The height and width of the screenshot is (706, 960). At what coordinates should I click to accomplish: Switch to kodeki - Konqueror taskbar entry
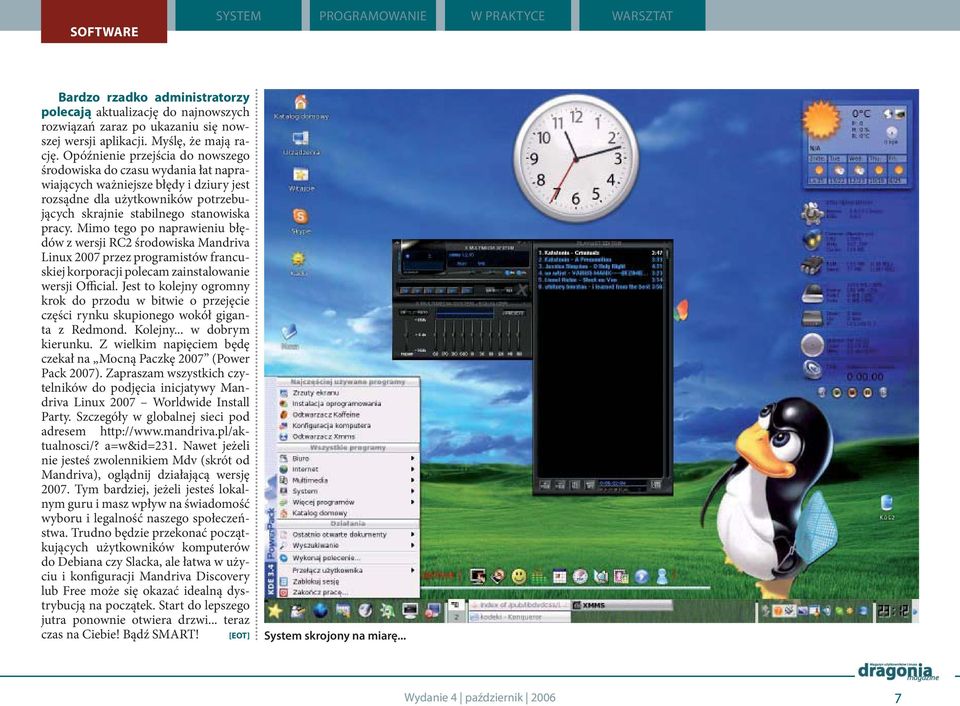pos(519,617)
